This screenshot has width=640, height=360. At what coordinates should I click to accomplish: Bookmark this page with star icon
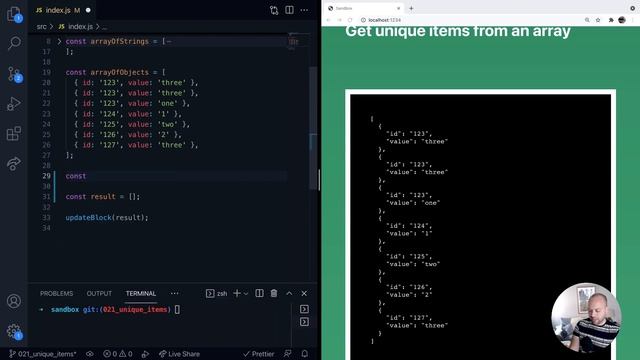click(x=598, y=20)
